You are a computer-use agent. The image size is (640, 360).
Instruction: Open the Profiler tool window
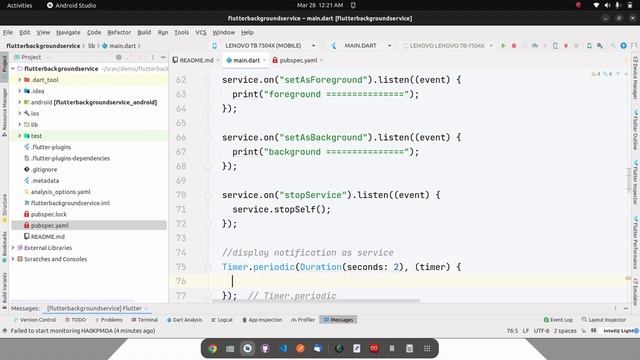click(303, 320)
